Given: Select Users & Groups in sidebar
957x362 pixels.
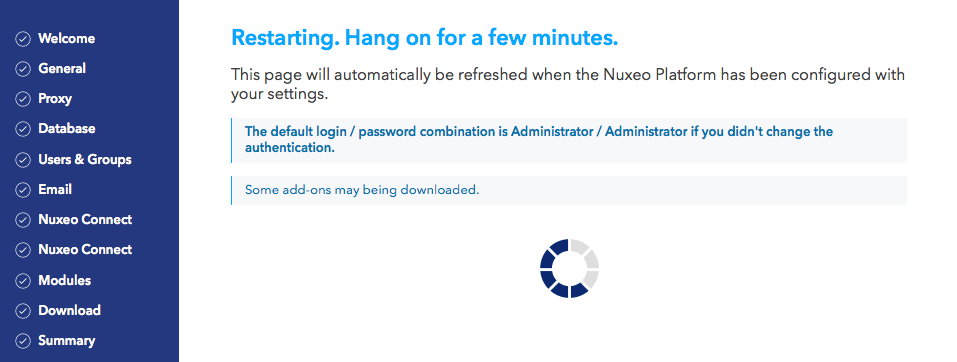Looking at the screenshot, I should tap(85, 159).
